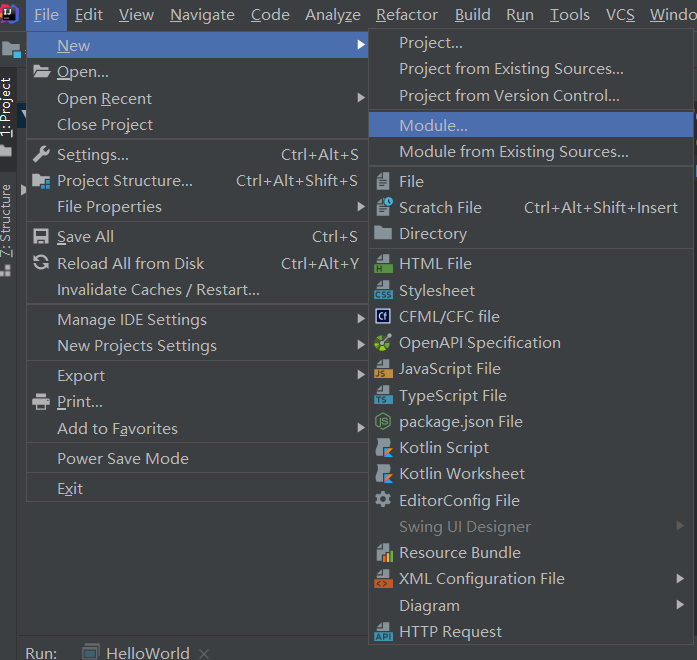
Task: Choose Project from Version Control...
Action: (x=531, y=96)
